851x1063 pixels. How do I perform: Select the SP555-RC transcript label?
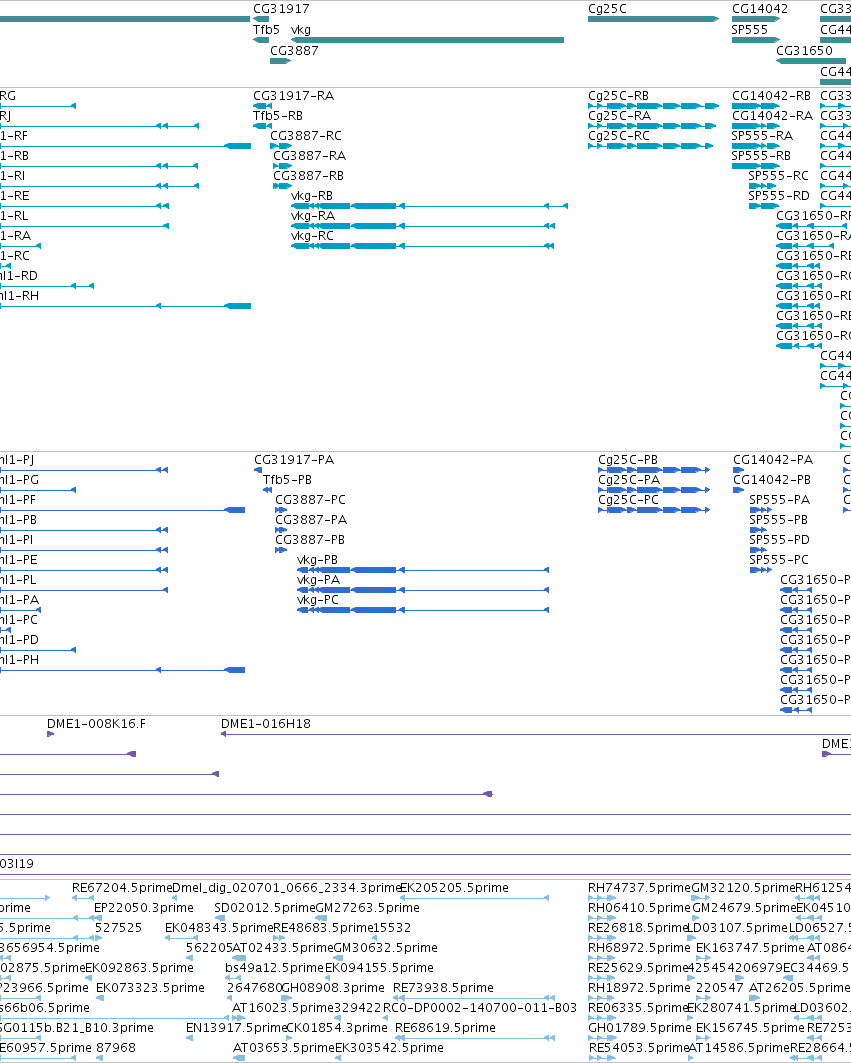pyautogui.click(x=779, y=176)
